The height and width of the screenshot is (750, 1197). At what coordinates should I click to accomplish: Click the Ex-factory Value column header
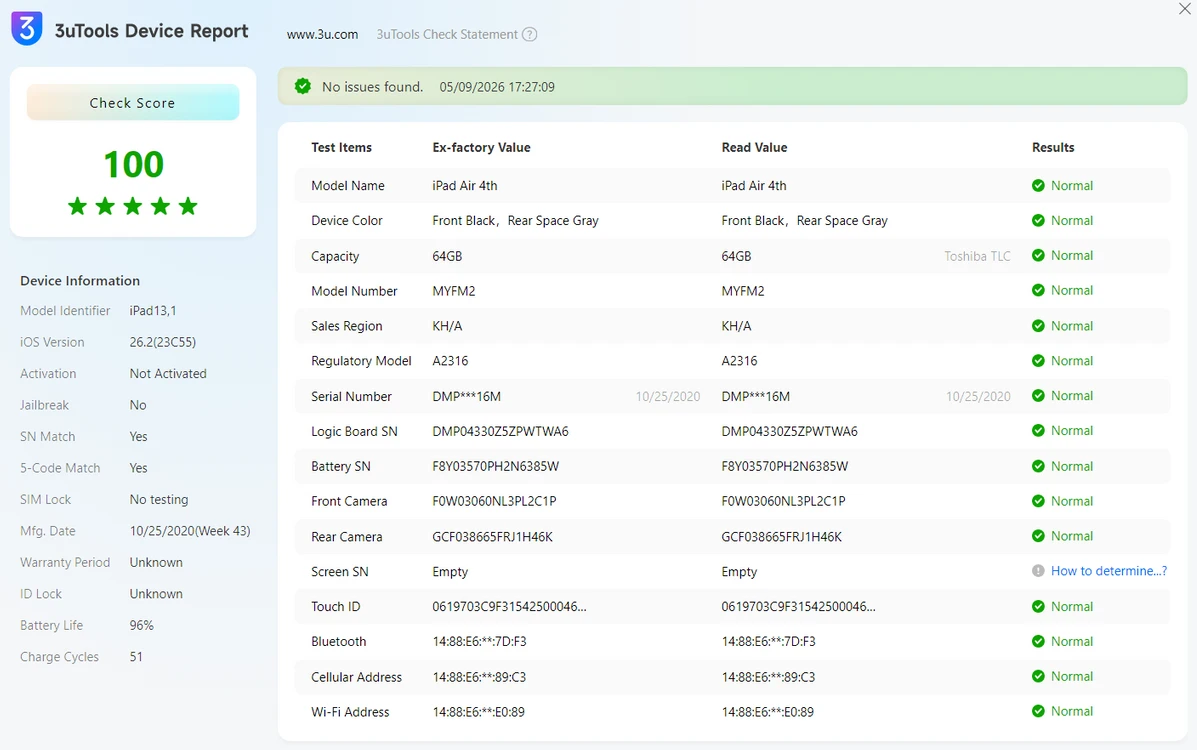click(481, 147)
